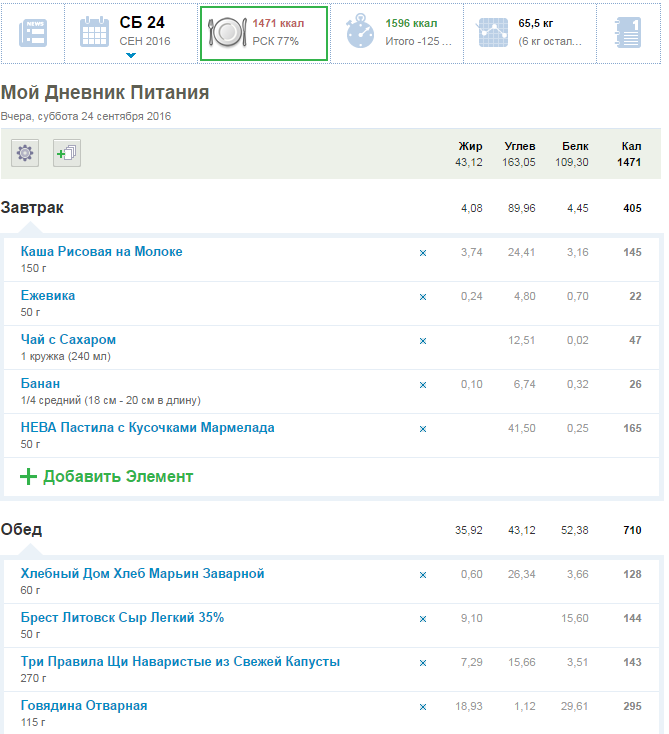Remove Брест Литовск Сыр Легкий 35%

(x=422, y=619)
